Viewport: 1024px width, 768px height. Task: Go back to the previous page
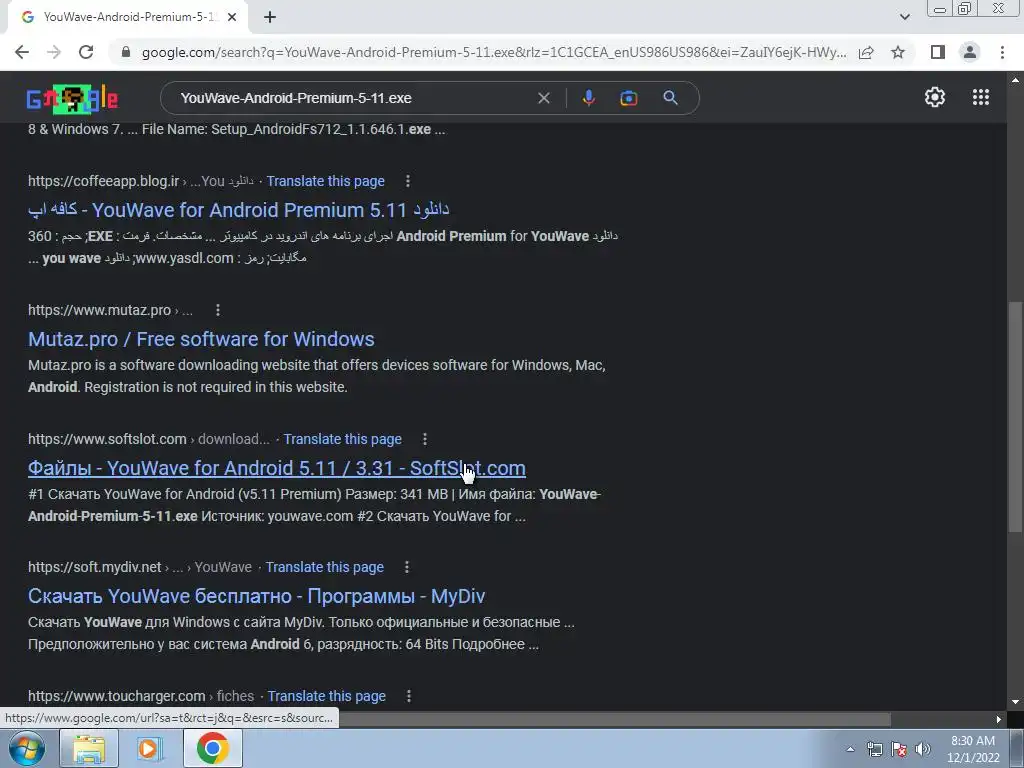[22, 52]
